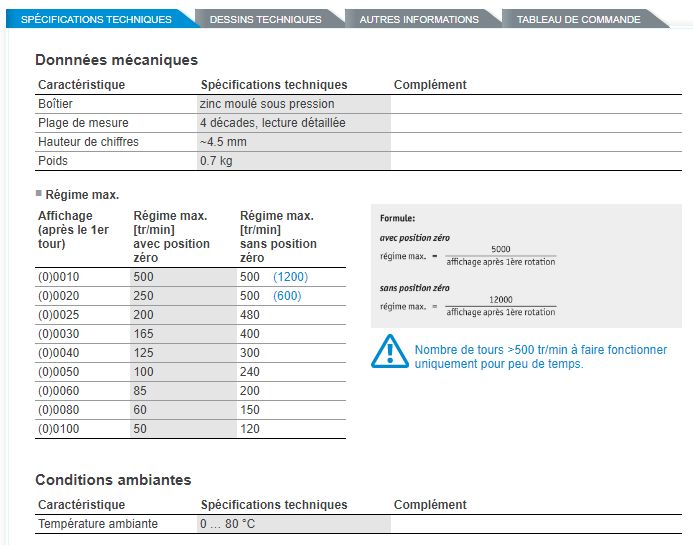Go to the Tableau de Commande tab
The image size is (693, 545).
coord(578,19)
